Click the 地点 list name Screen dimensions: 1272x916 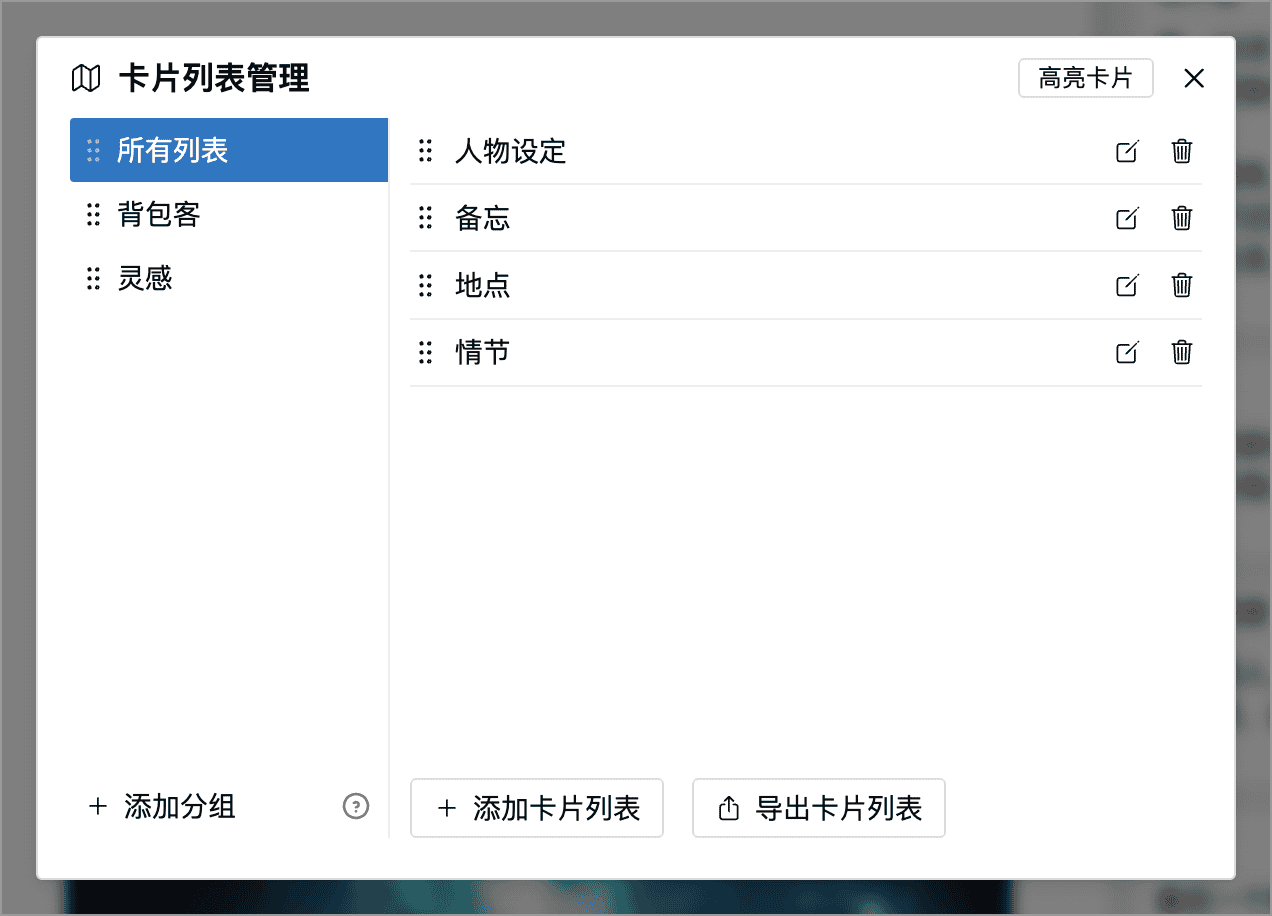coord(483,285)
